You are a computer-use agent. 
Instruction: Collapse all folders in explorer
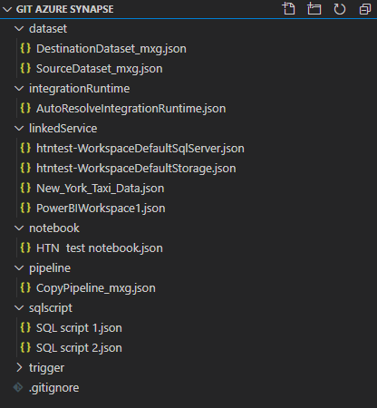365,9
